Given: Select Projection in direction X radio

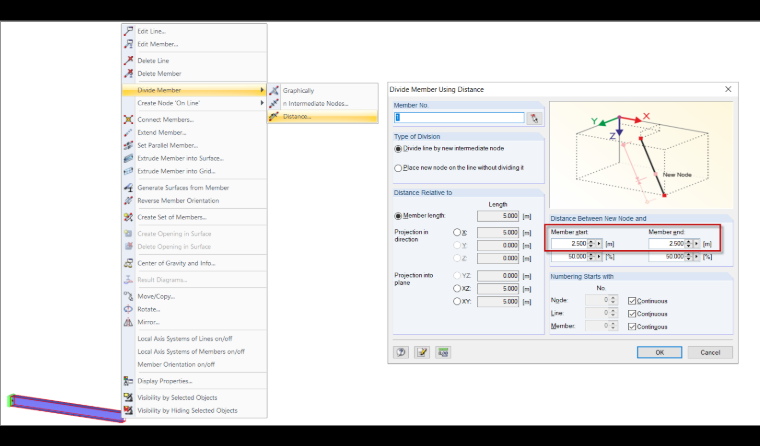Looking at the screenshot, I should click(457, 233).
